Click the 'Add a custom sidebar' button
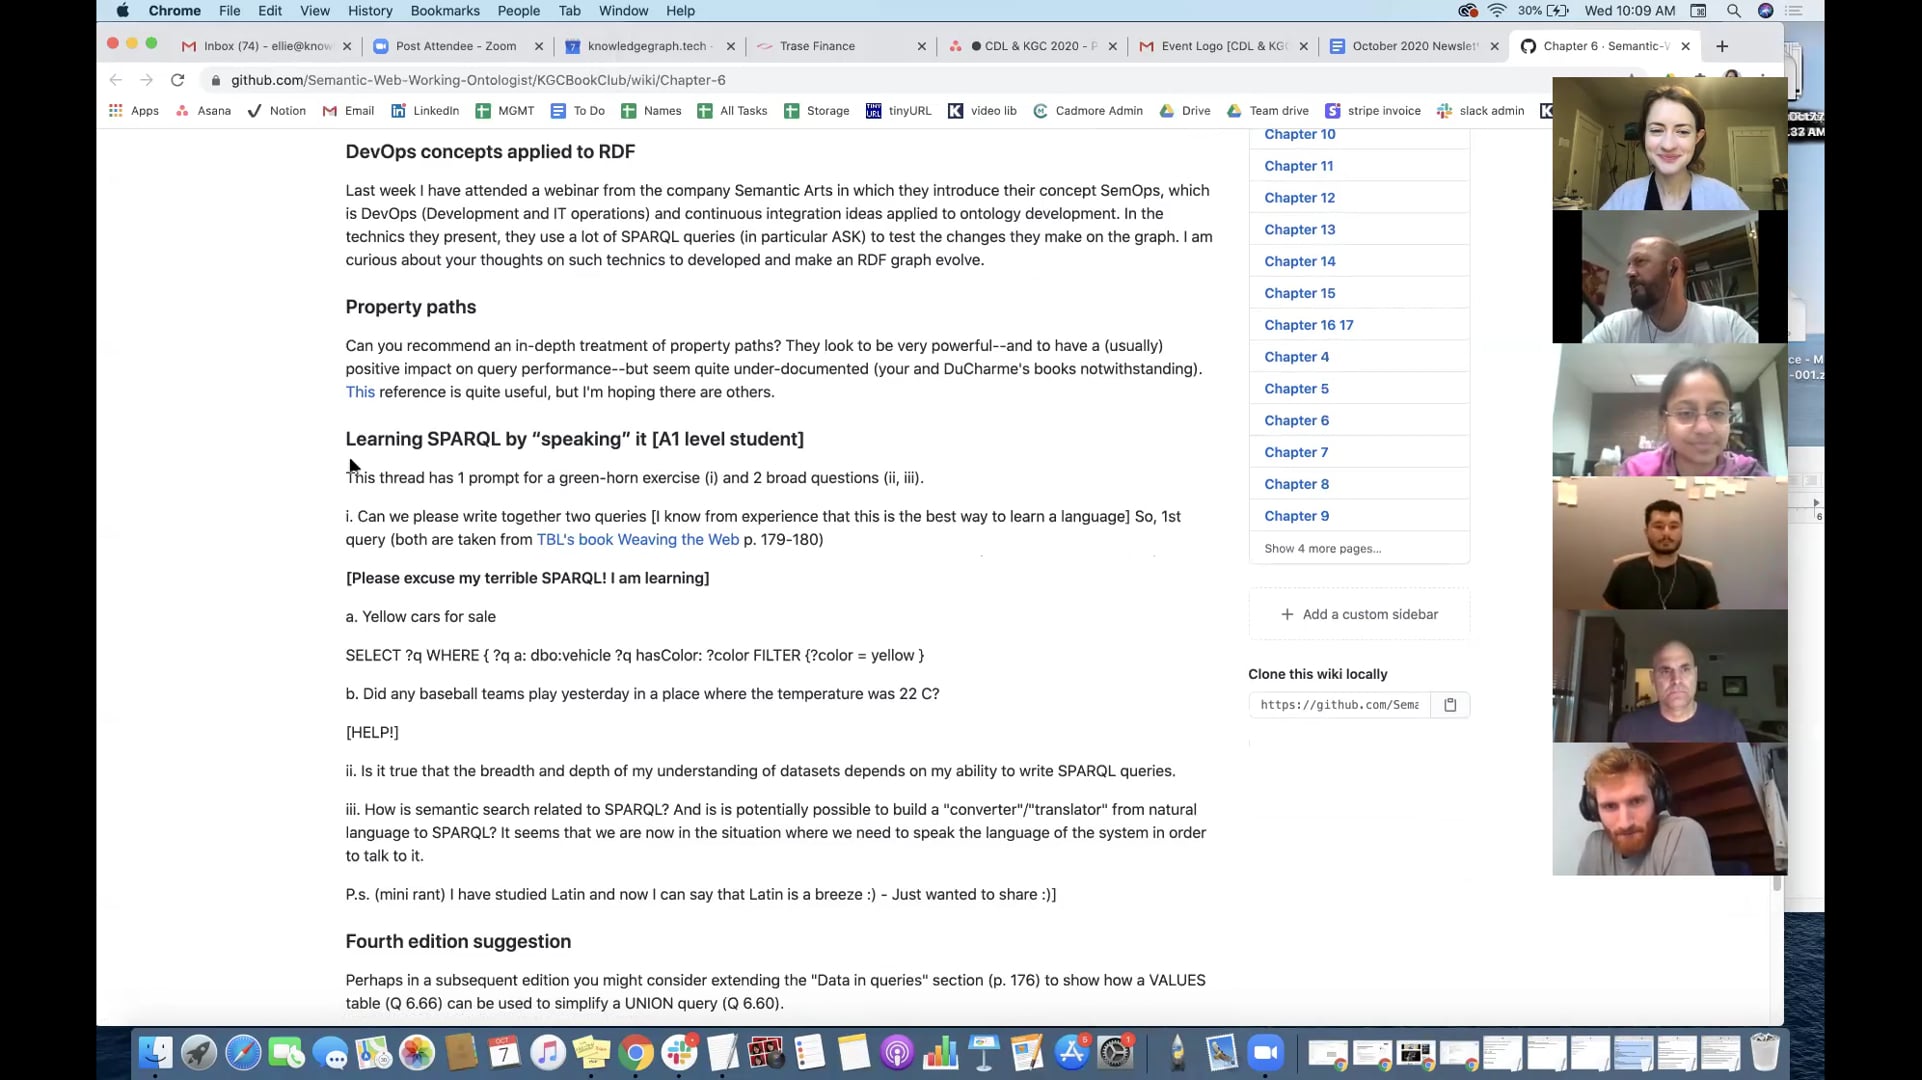Viewport: 1922px width, 1080px height. 1359,613
